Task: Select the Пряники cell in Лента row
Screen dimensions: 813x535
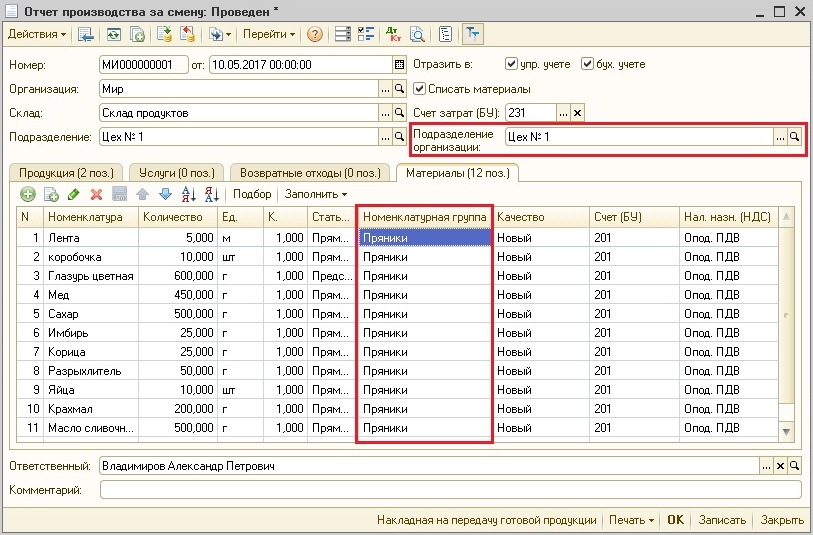Action: click(425, 238)
